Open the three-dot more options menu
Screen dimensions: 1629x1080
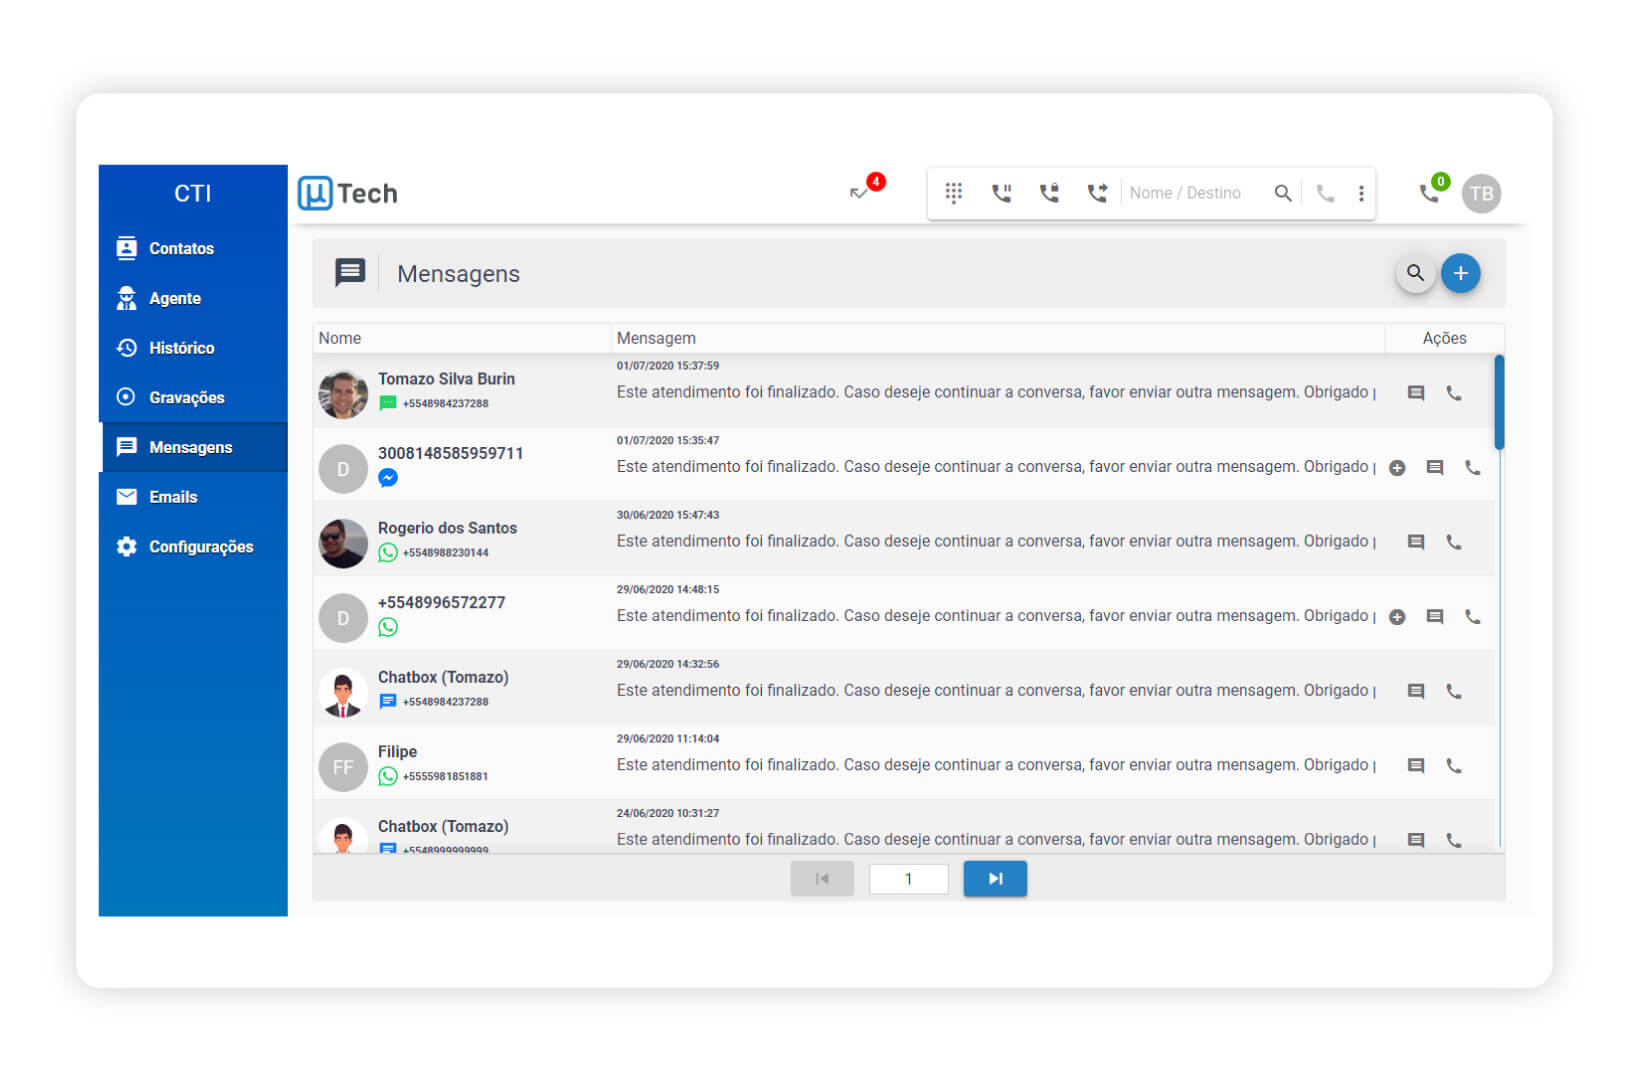point(1361,193)
